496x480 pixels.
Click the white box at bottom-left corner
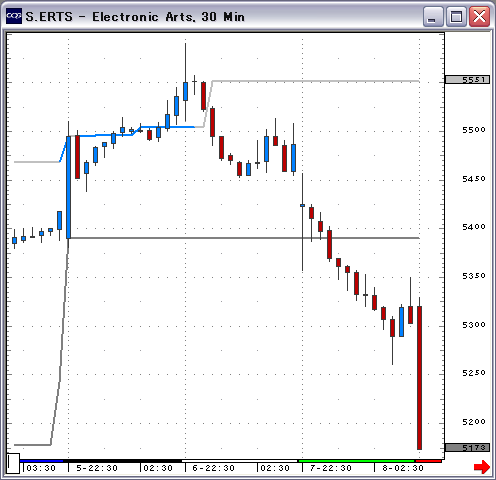tap(13, 463)
